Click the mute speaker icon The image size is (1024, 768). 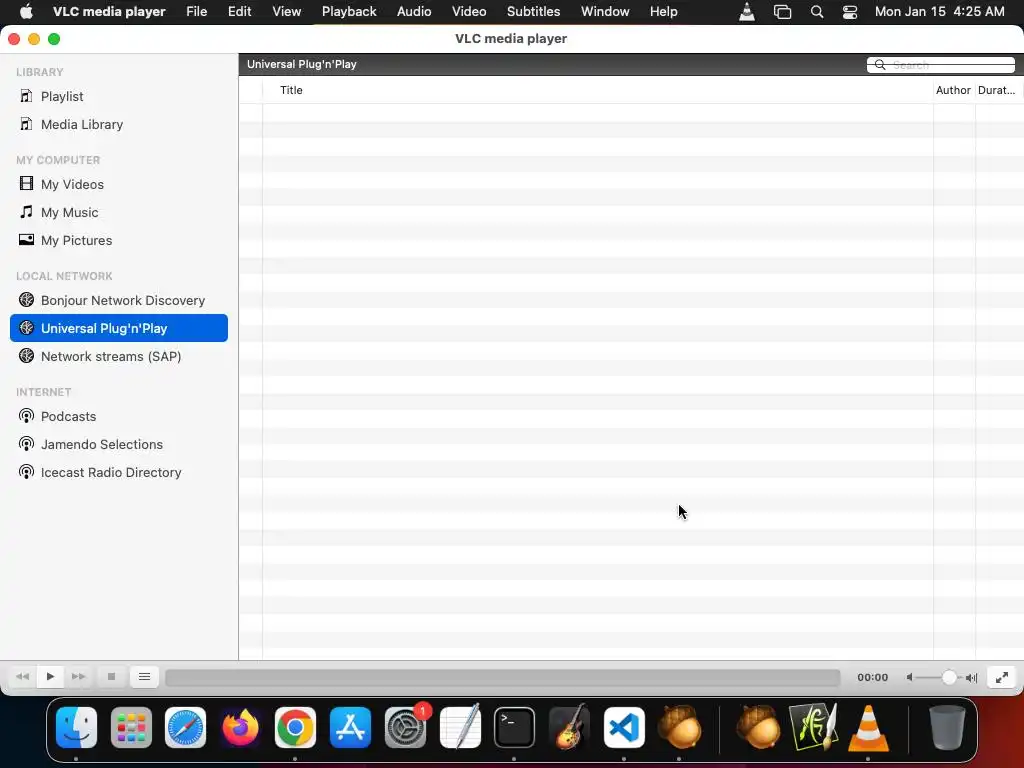click(x=909, y=678)
